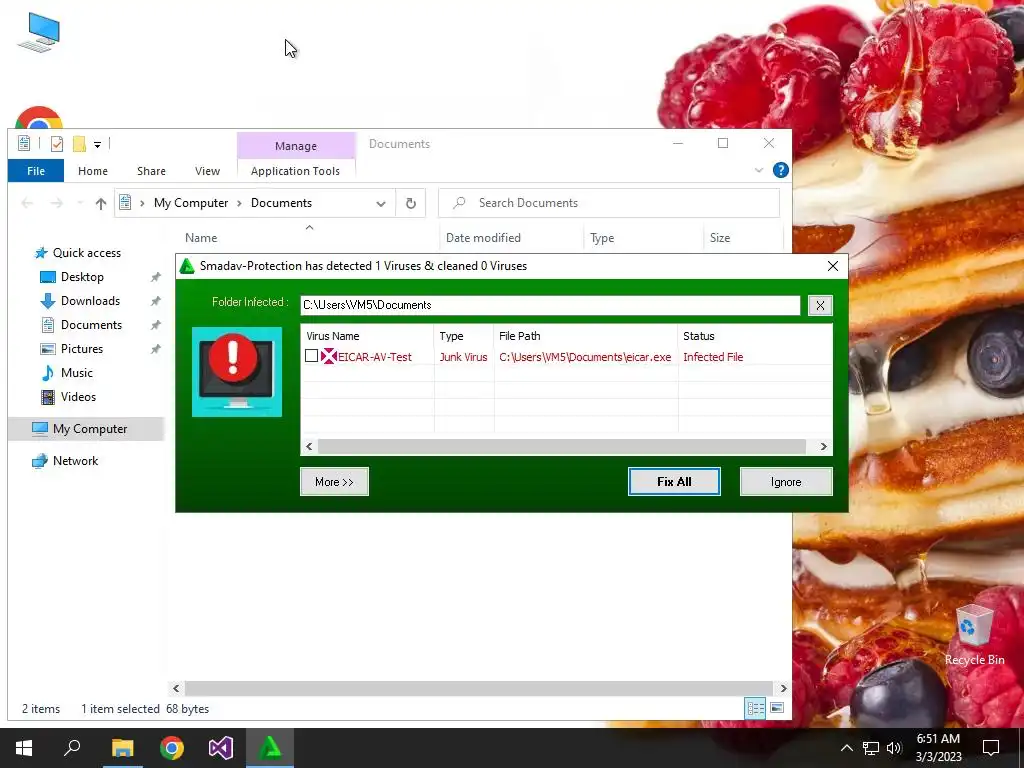
Task: Click the Fix All button
Action: pos(674,481)
